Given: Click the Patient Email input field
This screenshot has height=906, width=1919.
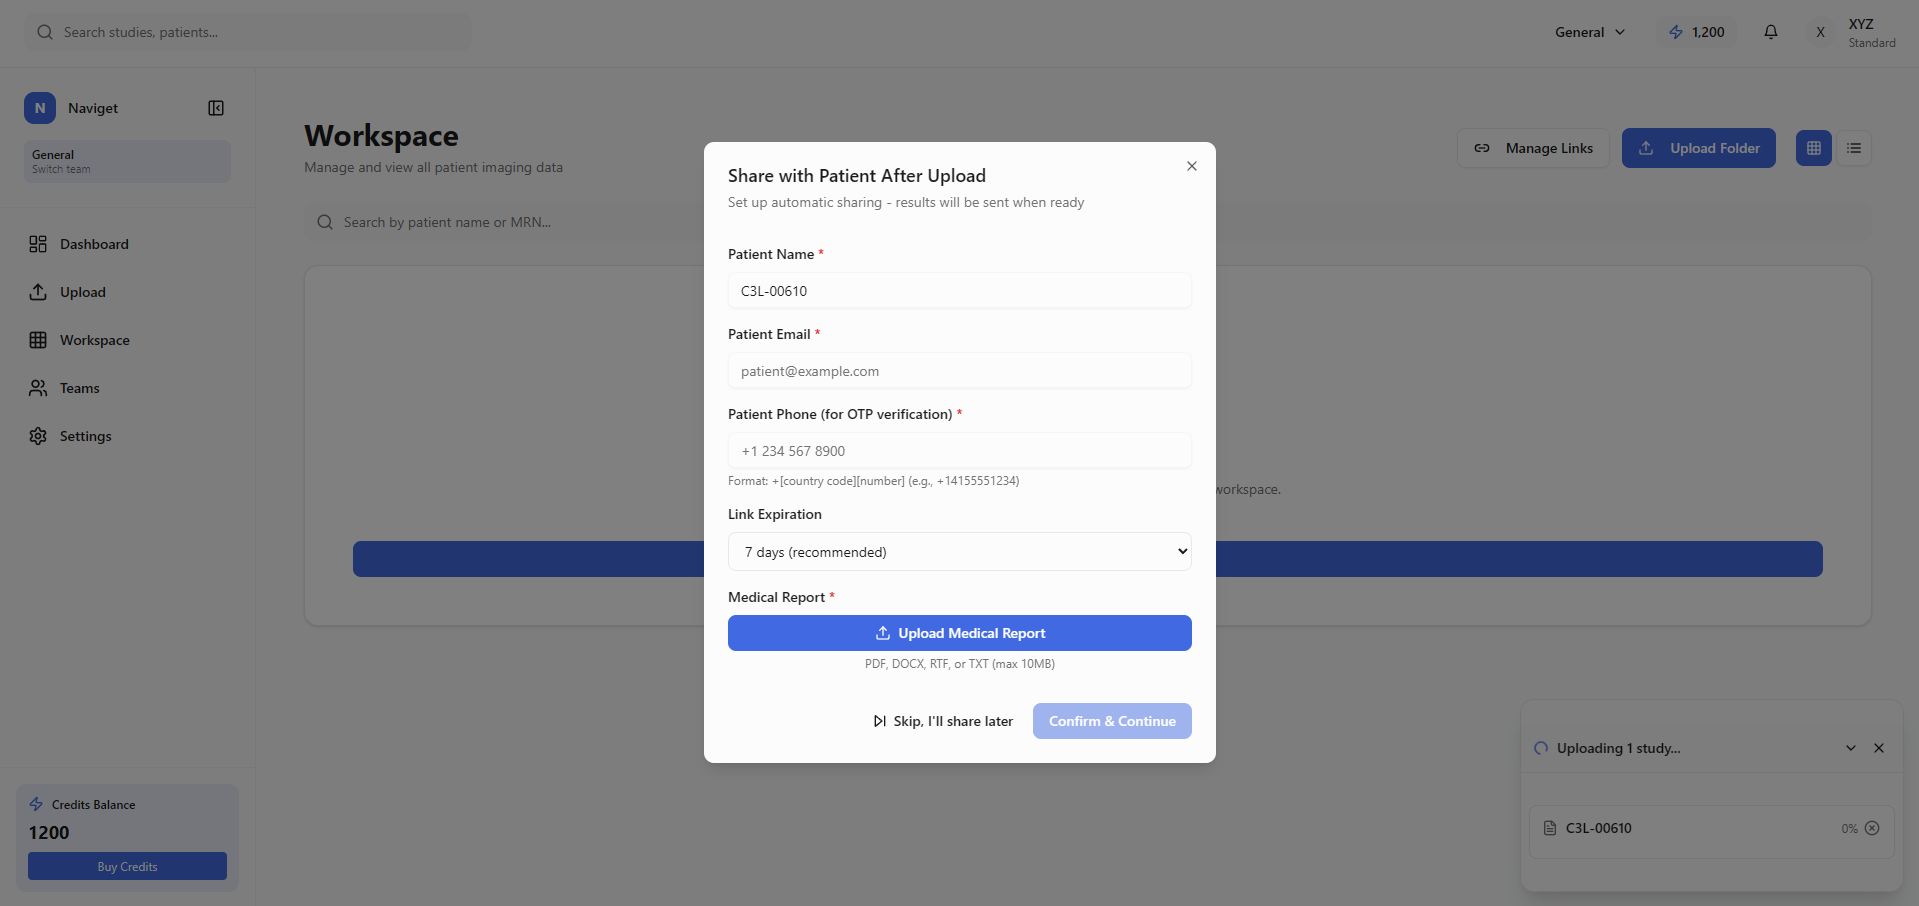Looking at the screenshot, I should tap(959, 370).
